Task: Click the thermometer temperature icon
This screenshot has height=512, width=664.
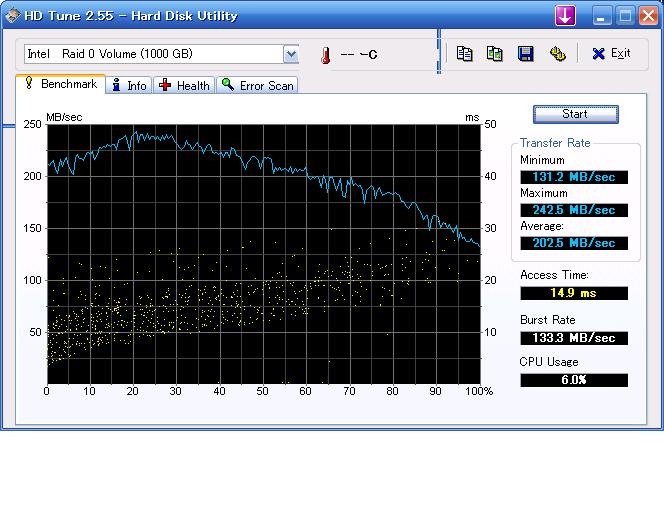Action: [x=325, y=55]
